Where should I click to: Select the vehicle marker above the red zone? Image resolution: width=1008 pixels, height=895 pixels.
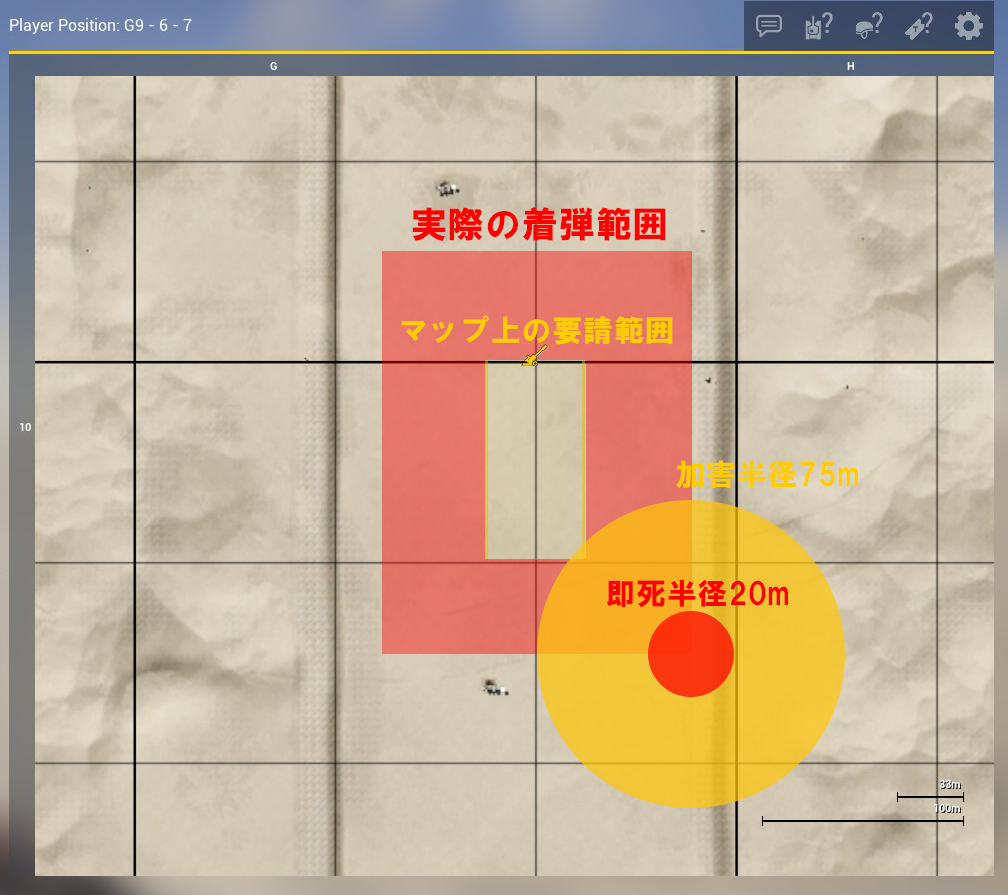446,187
